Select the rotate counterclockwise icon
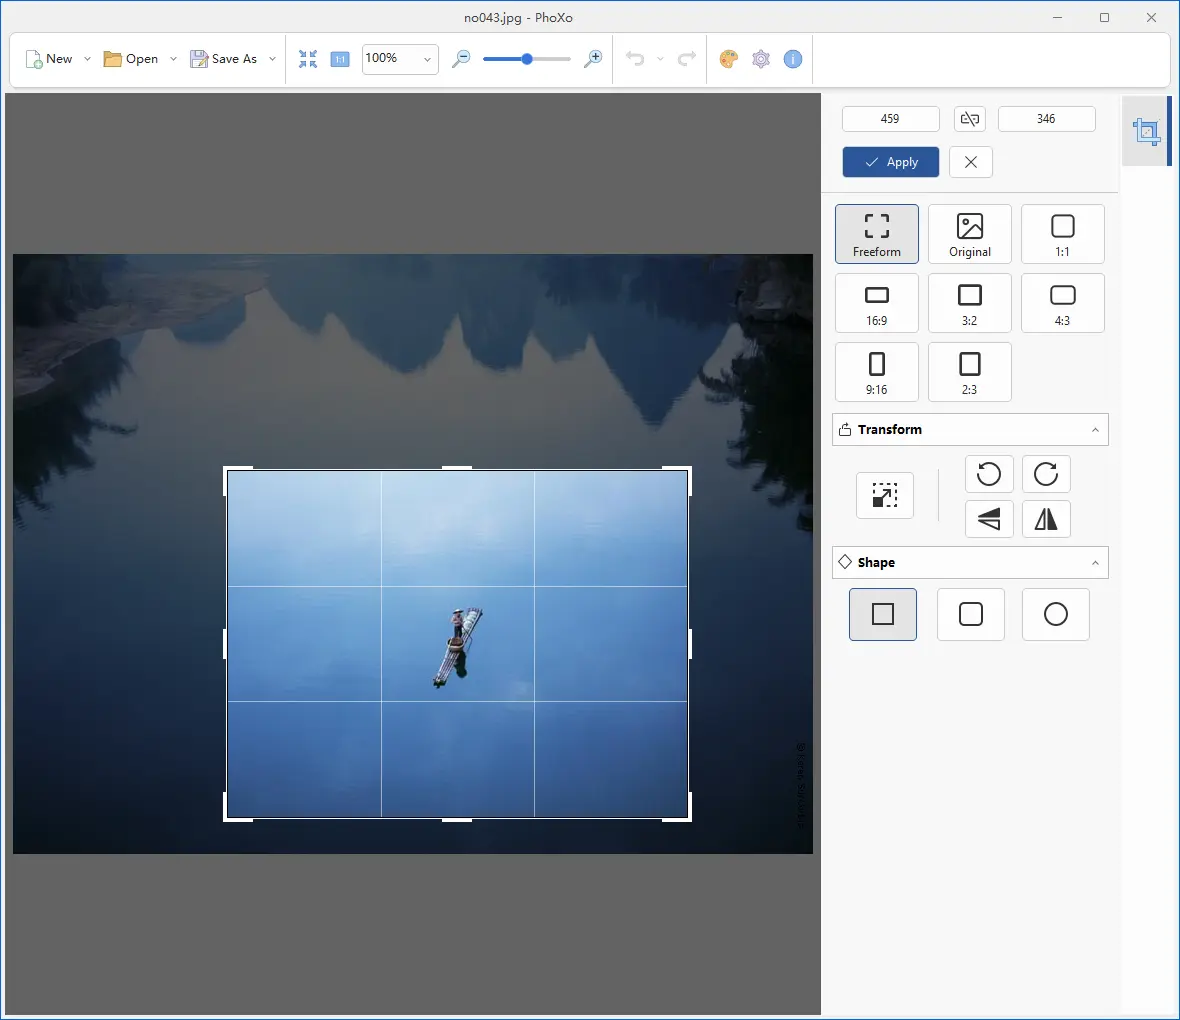1180x1020 pixels. [x=989, y=474]
